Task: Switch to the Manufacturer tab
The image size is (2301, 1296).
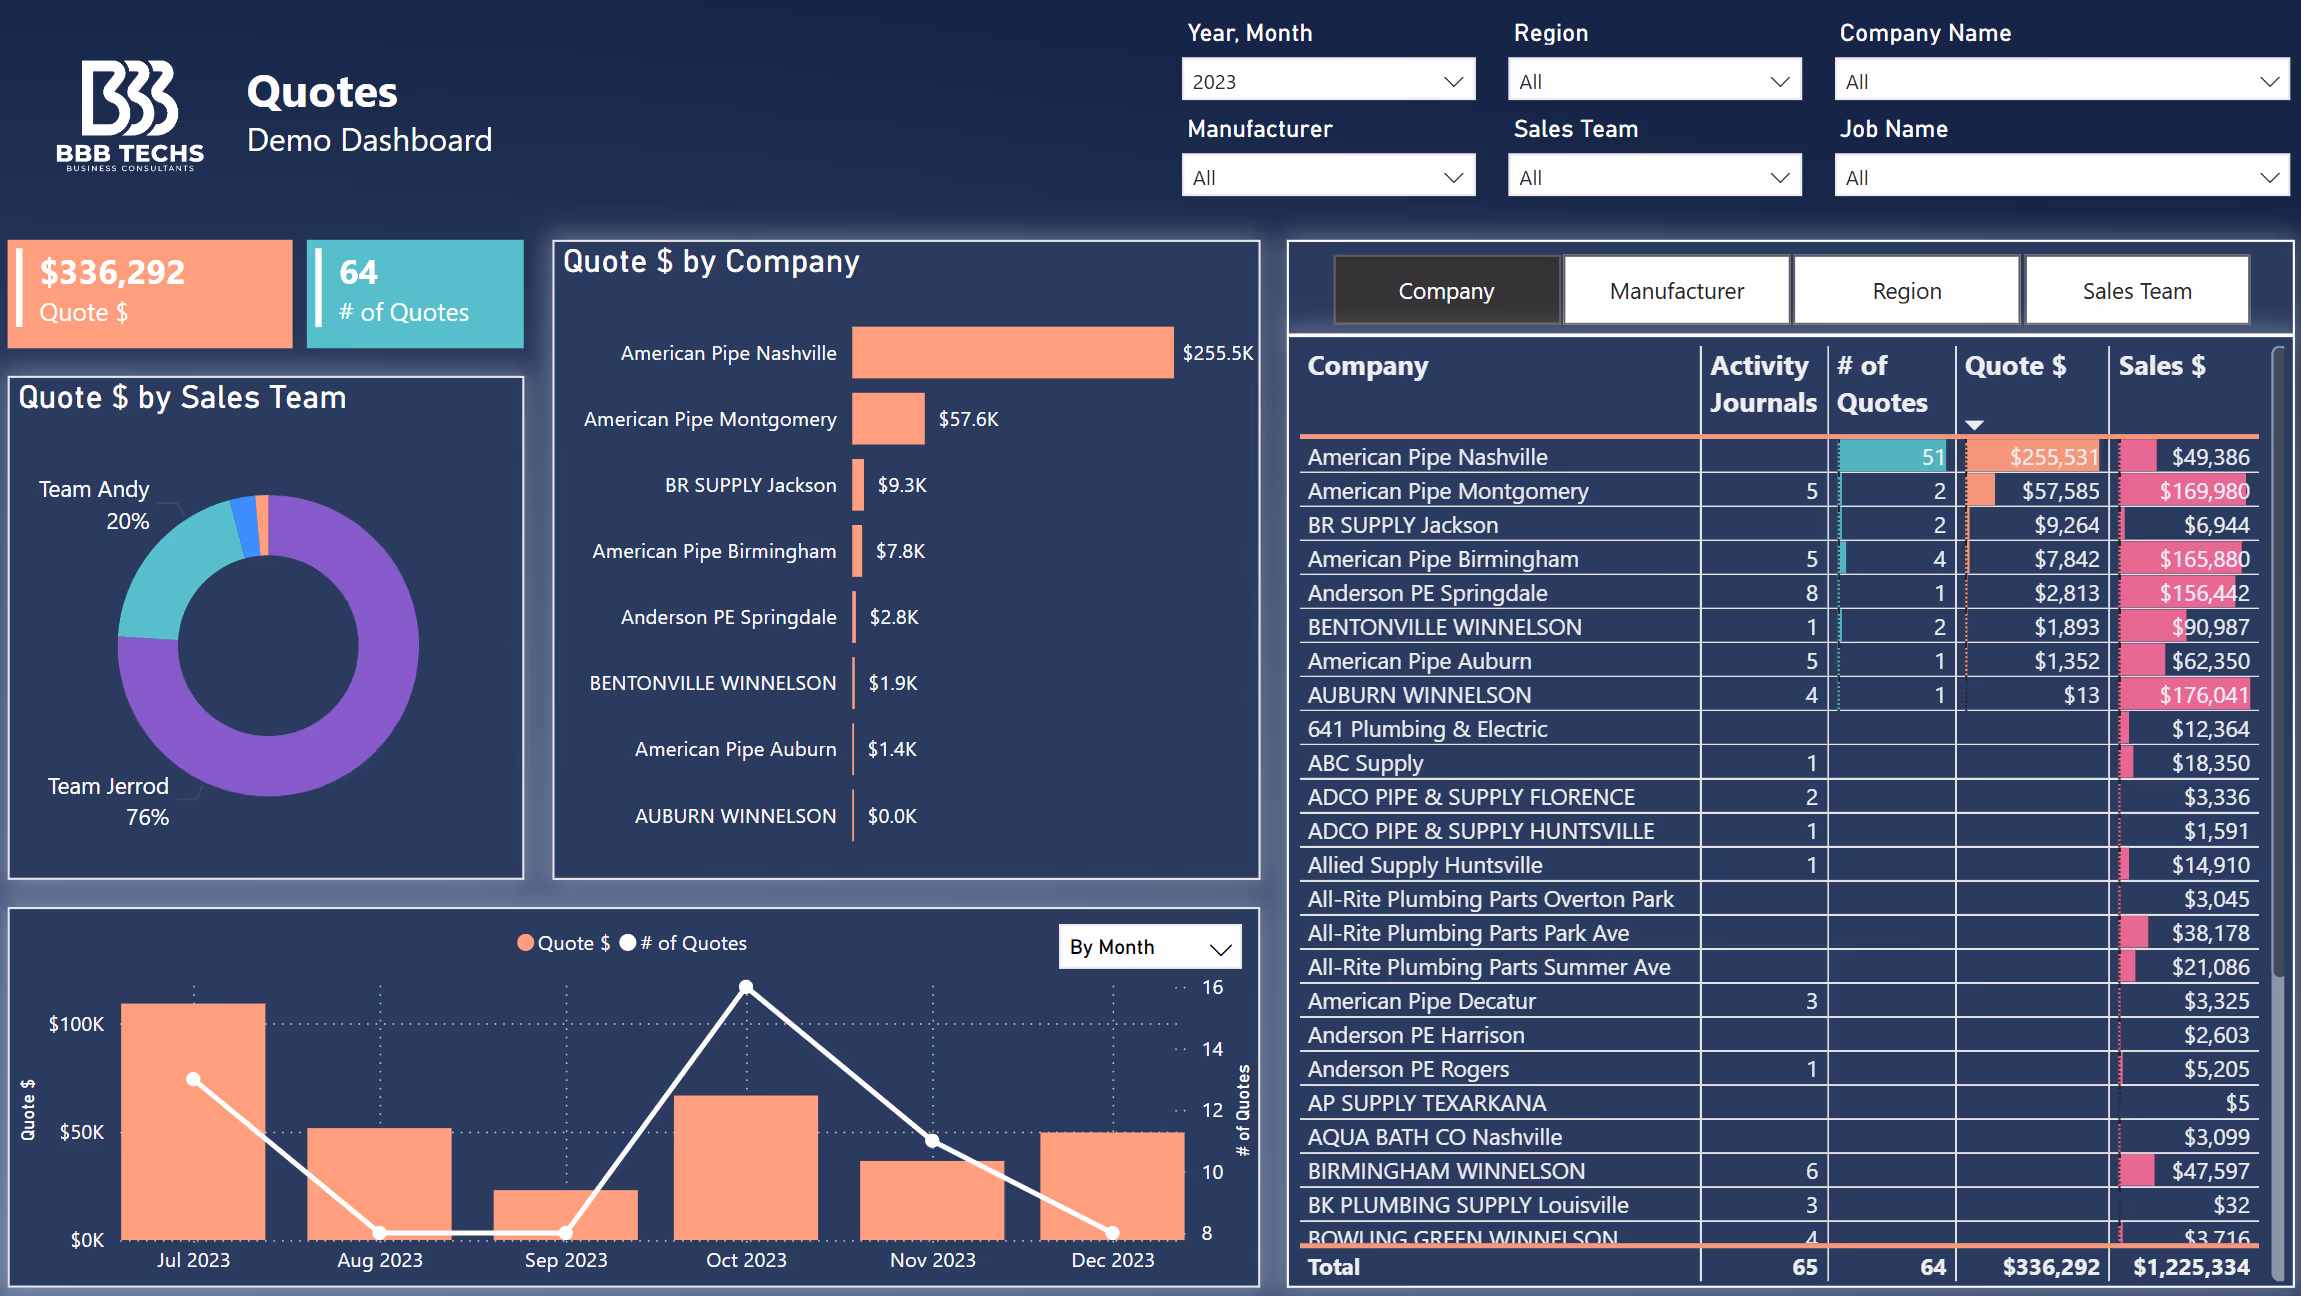Action: coord(1677,291)
